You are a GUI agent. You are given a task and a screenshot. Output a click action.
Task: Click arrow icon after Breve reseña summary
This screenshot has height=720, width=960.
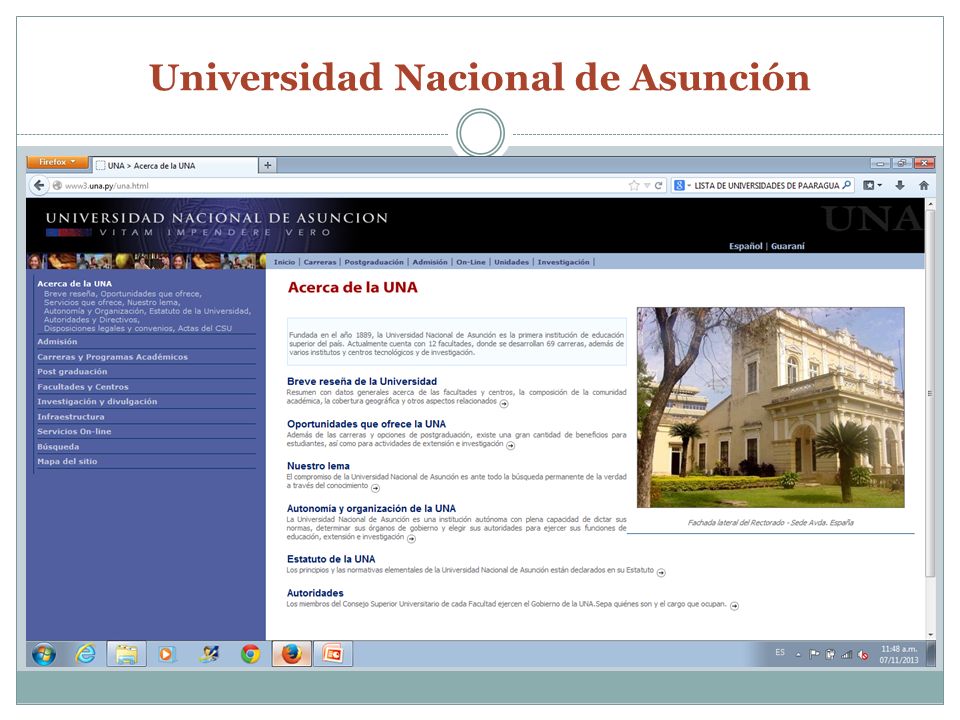[x=504, y=403]
